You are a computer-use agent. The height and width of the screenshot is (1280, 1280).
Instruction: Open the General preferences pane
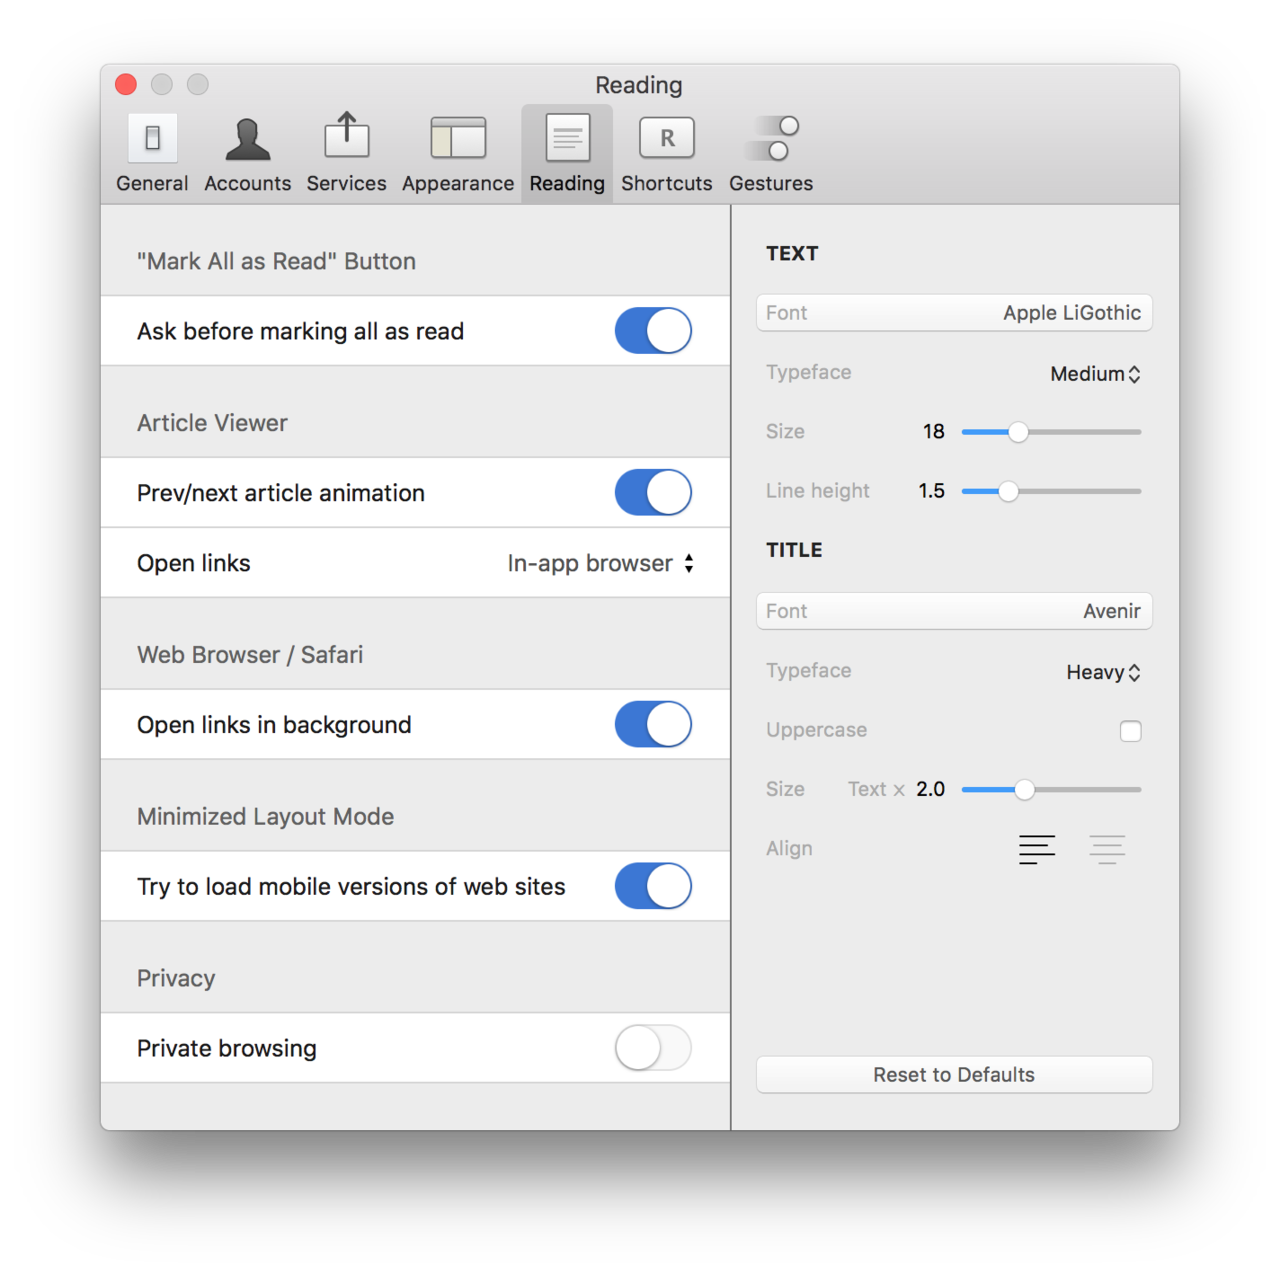point(152,153)
